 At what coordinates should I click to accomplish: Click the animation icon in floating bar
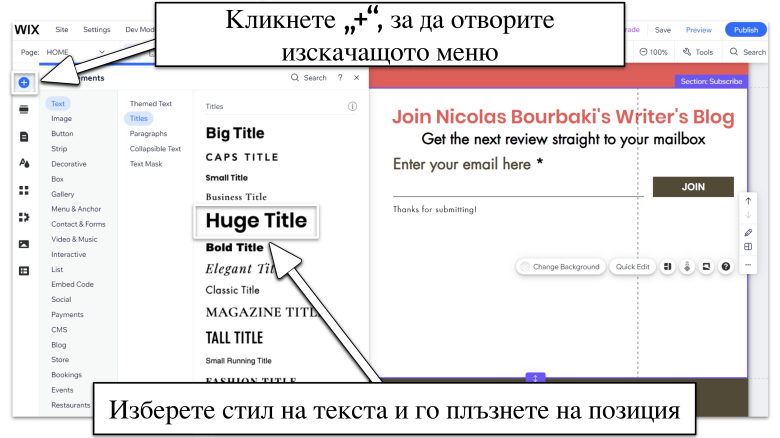[x=687, y=267]
